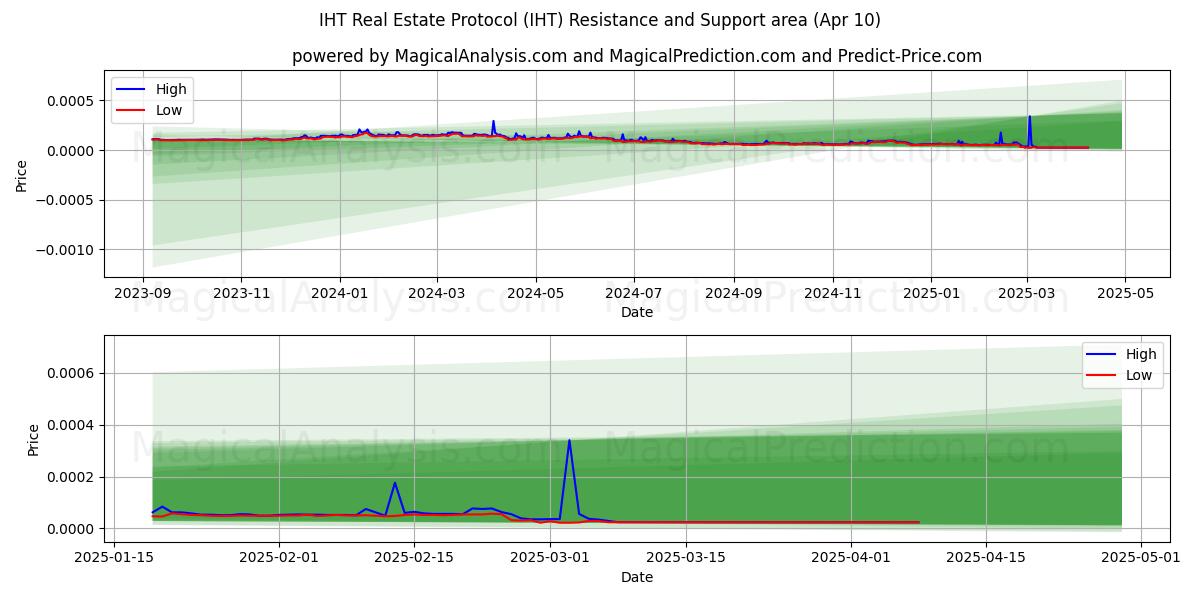Click the 2025-03-15 tick label in bottom chart
Image resolution: width=1200 pixels, height=600 pixels.
point(685,558)
